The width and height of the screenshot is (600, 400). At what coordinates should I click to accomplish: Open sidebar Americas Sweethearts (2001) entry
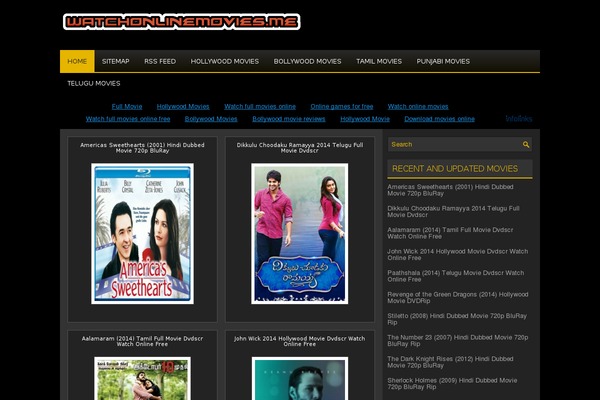(x=450, y=190)
